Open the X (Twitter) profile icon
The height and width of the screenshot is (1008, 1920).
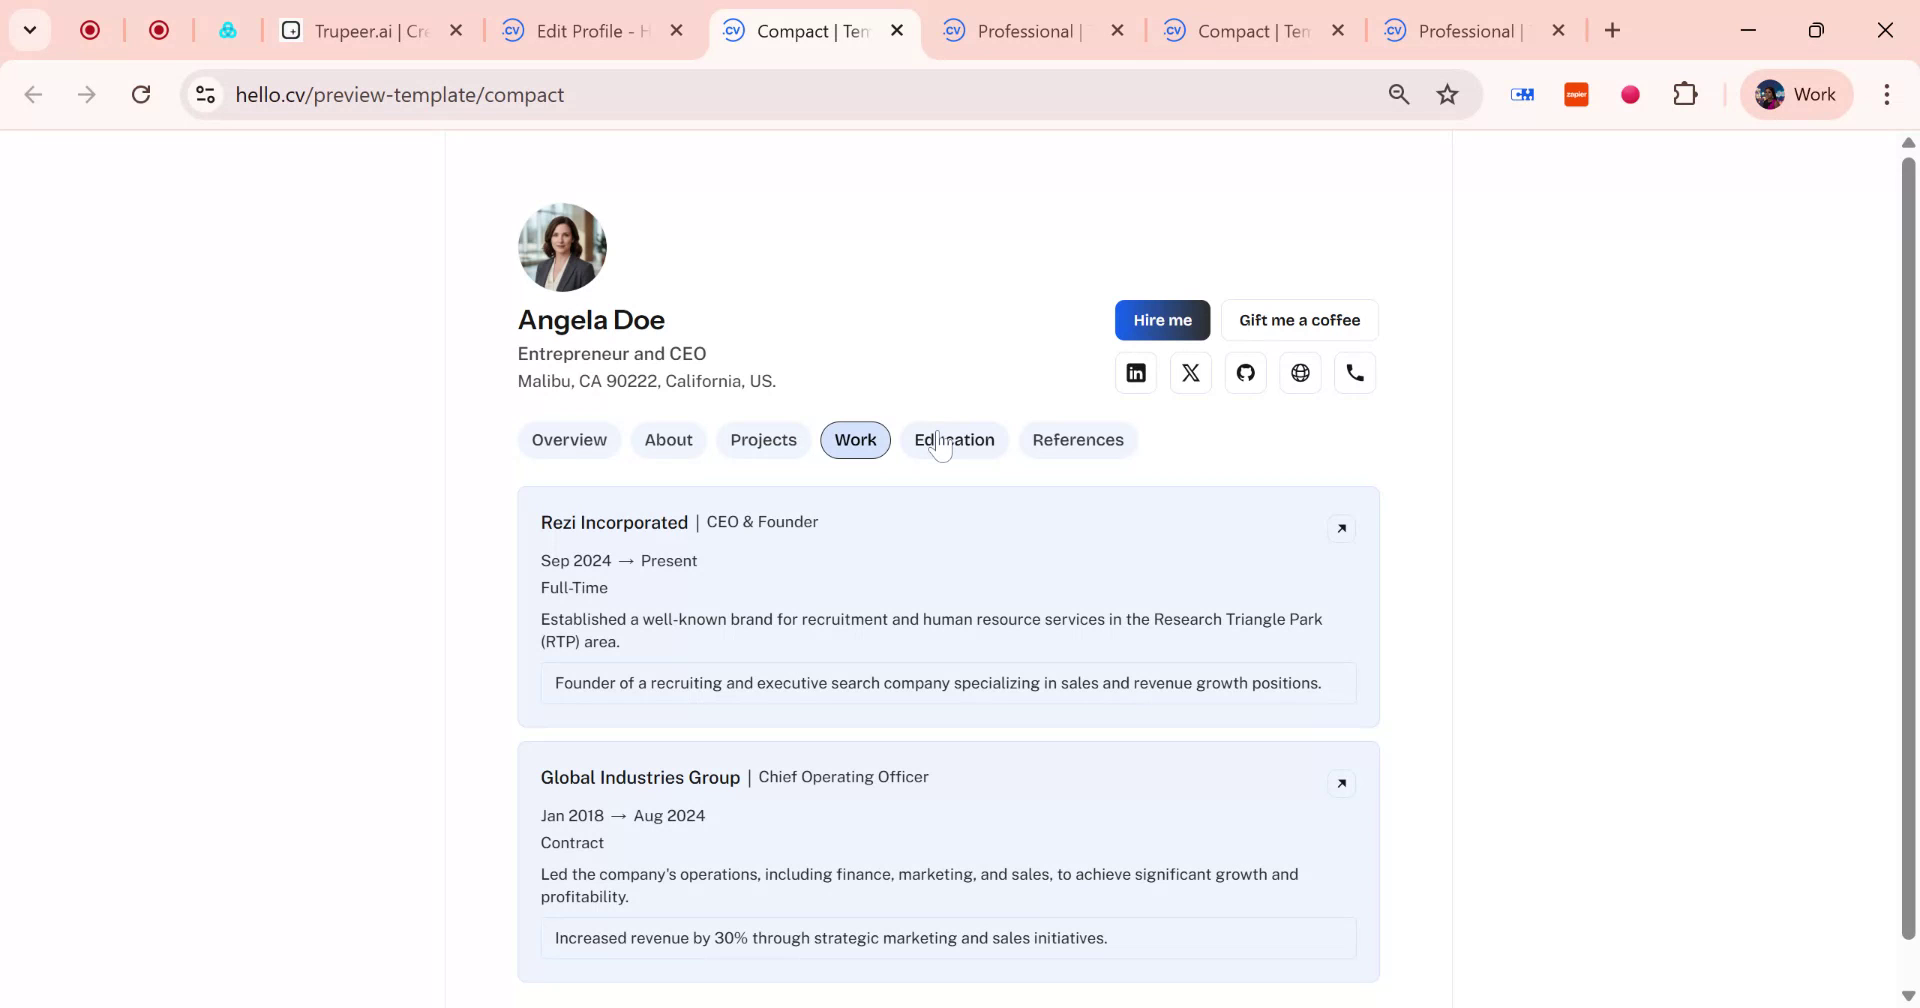[x=1191, y=372]
